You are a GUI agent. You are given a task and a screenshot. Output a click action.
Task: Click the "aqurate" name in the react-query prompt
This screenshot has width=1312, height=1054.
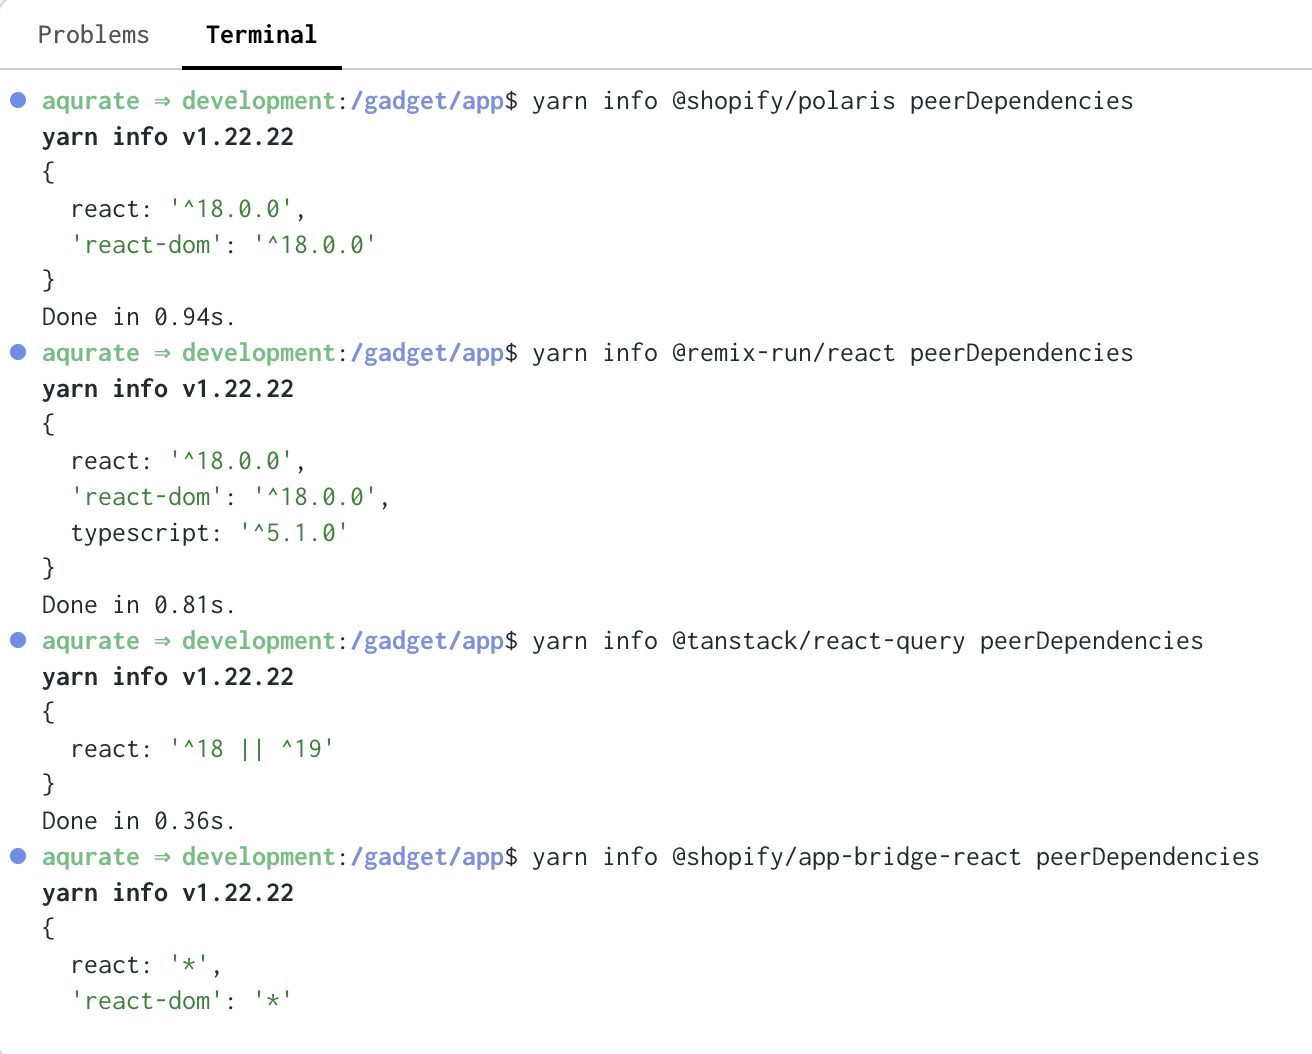click(x=91, y=641)
